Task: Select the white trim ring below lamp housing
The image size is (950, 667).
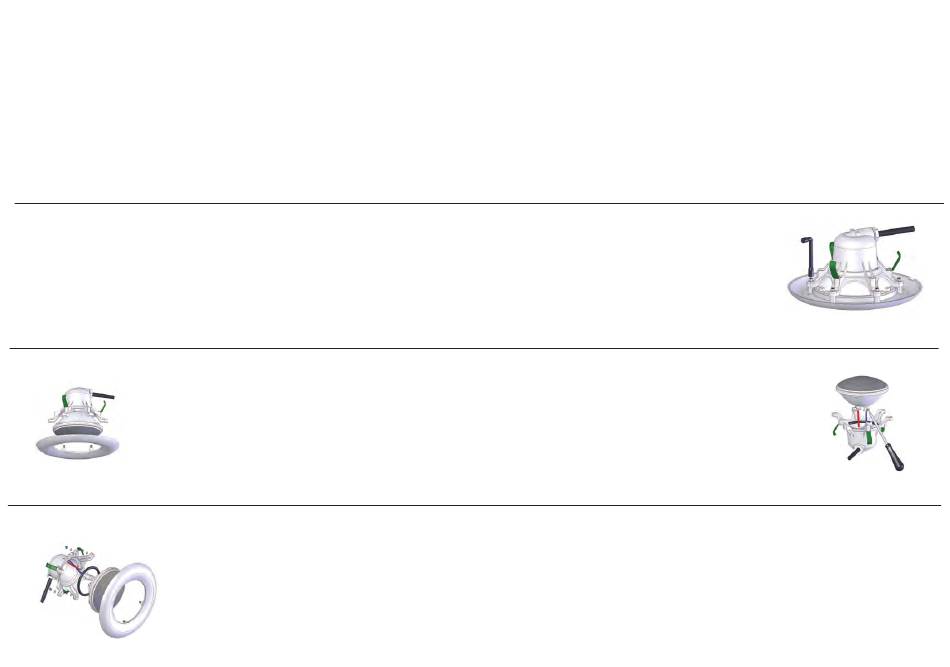Action: click(x=78, y=446)
